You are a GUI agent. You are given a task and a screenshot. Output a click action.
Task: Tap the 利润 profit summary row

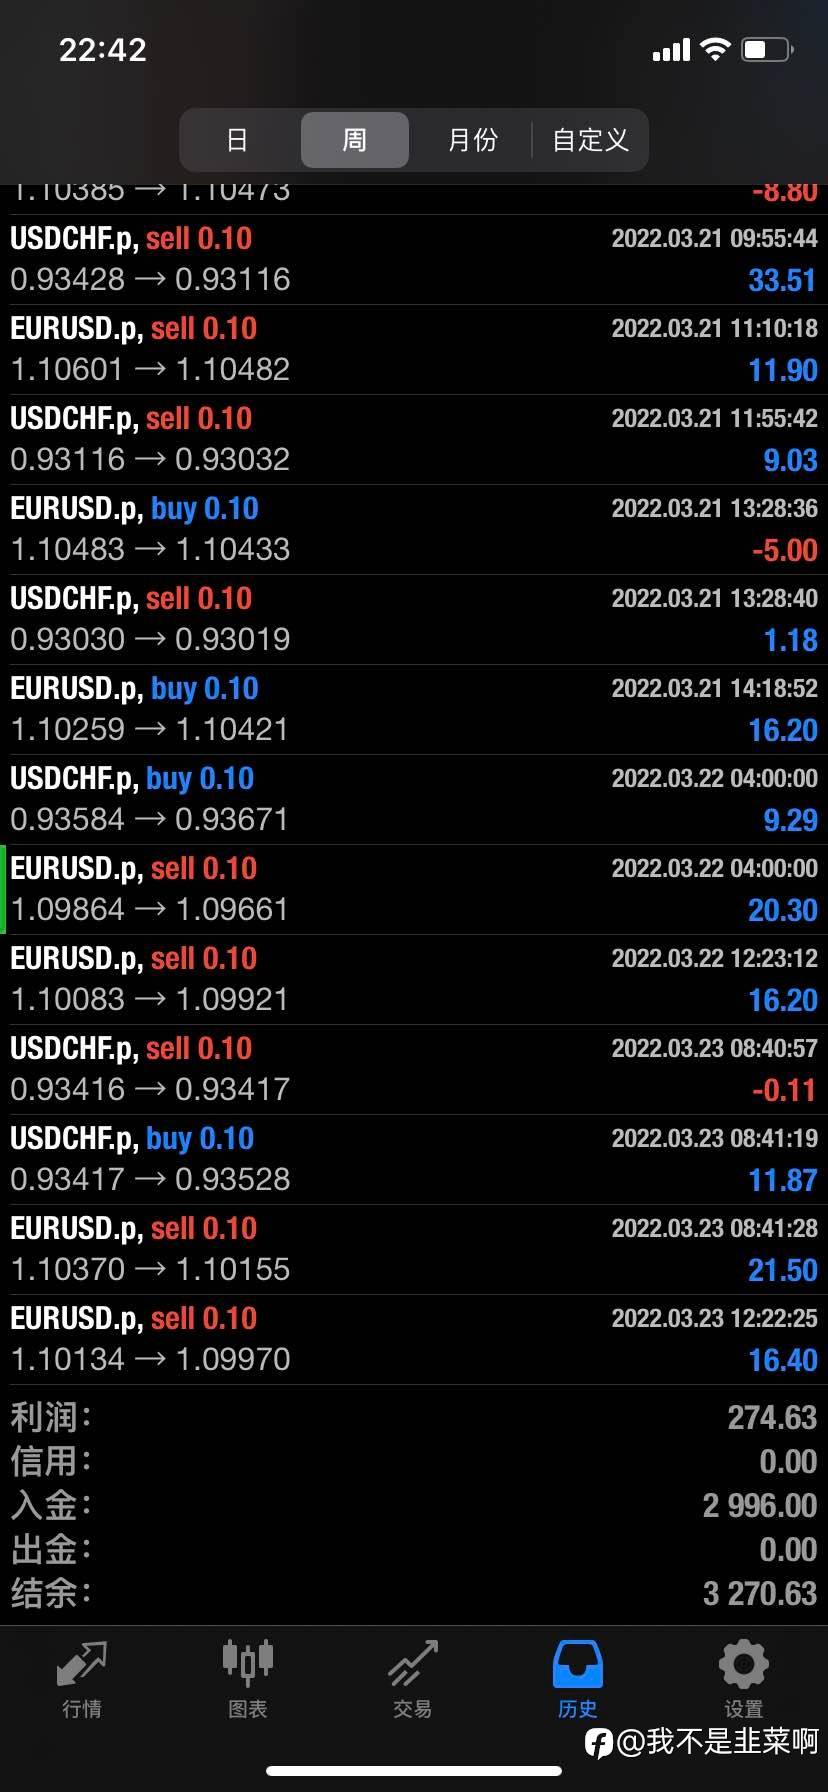tap(414, 1417)
